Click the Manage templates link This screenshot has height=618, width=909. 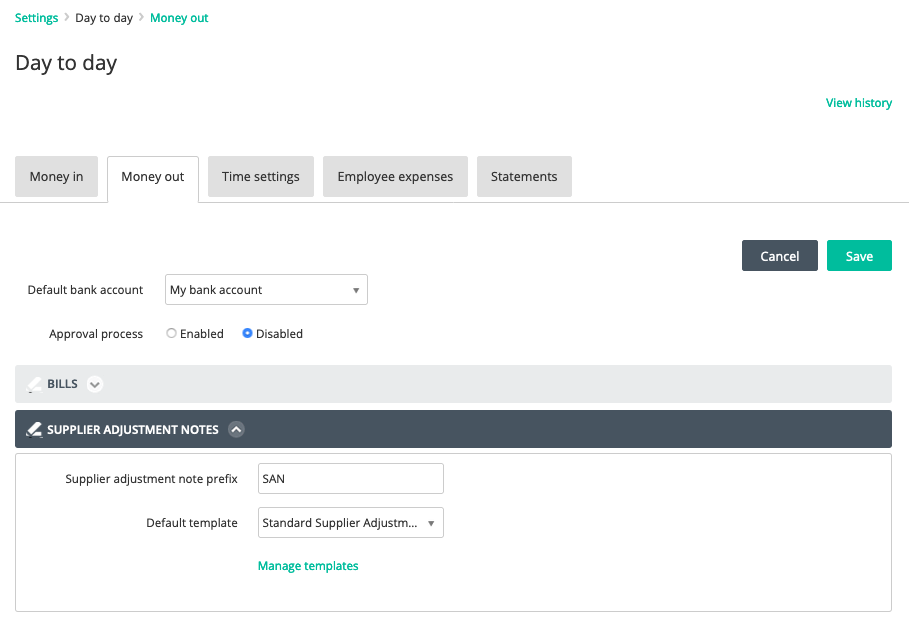pos(308,566)
